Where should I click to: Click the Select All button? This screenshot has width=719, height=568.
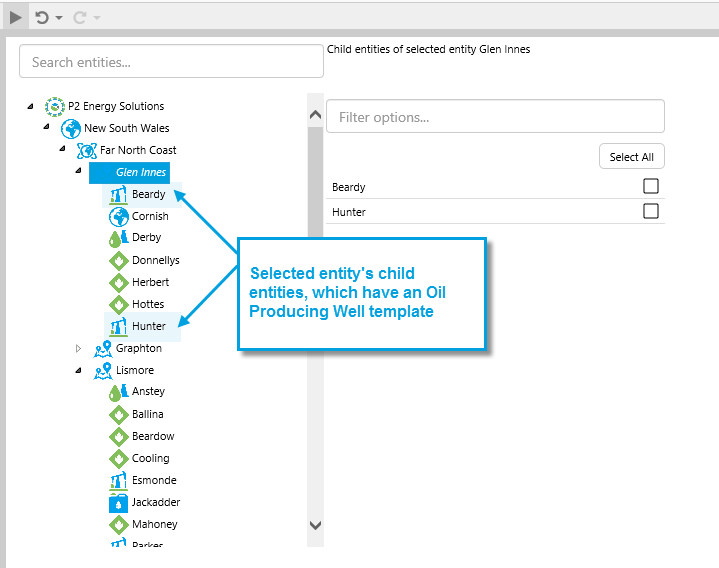tap(631, 157)
